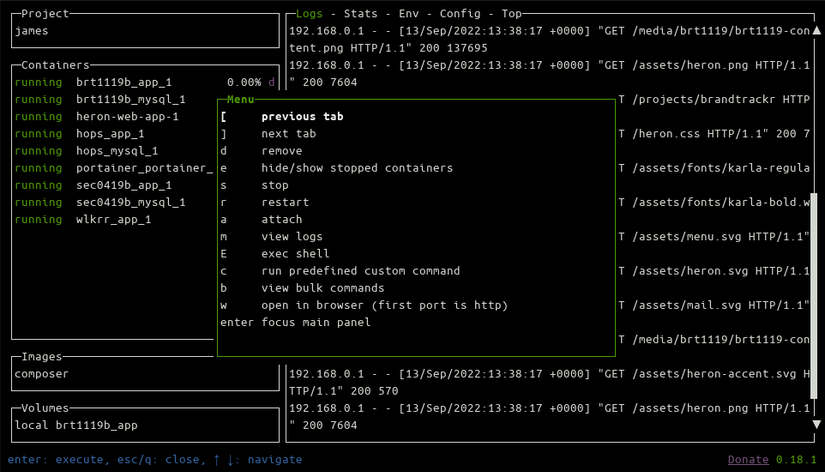Click the 'esc/q: close' status hint
Image resolution: width=825 pixels, height=472 pixels.
click(158, 459)
